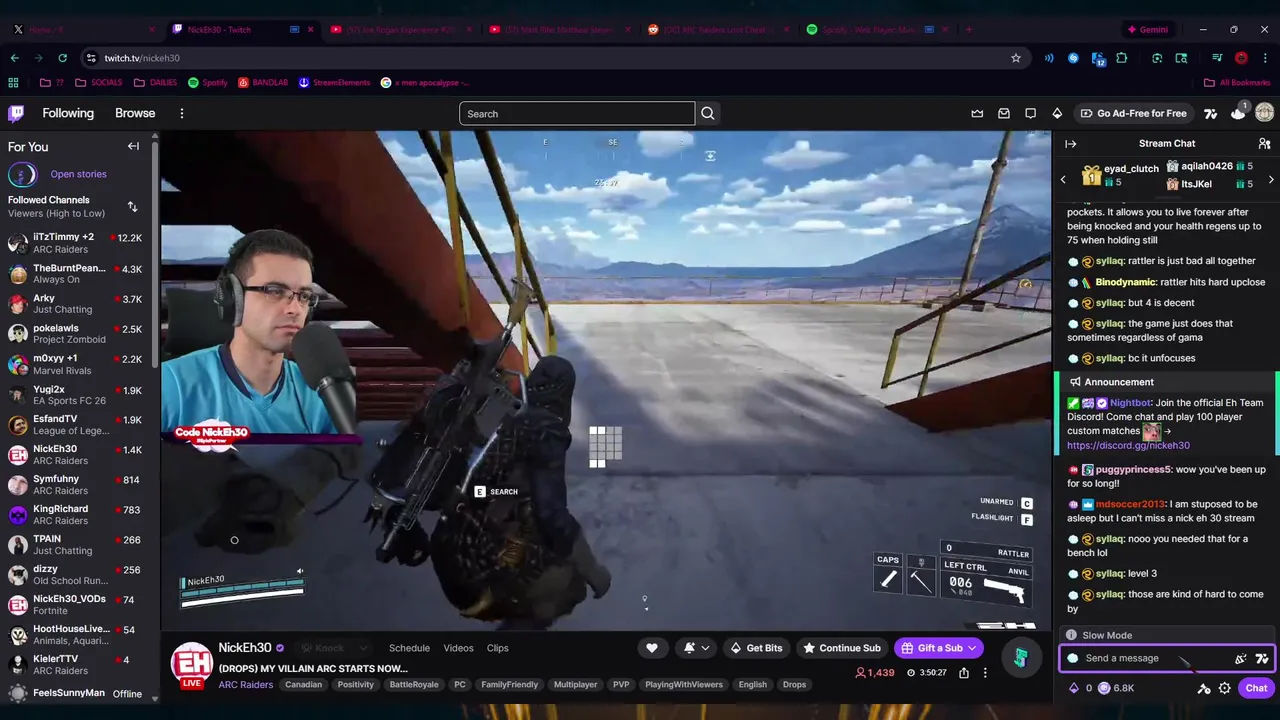Open the Chrome media controls icon
Screen dimensions: 1280x720
(x=1217, y=58)
